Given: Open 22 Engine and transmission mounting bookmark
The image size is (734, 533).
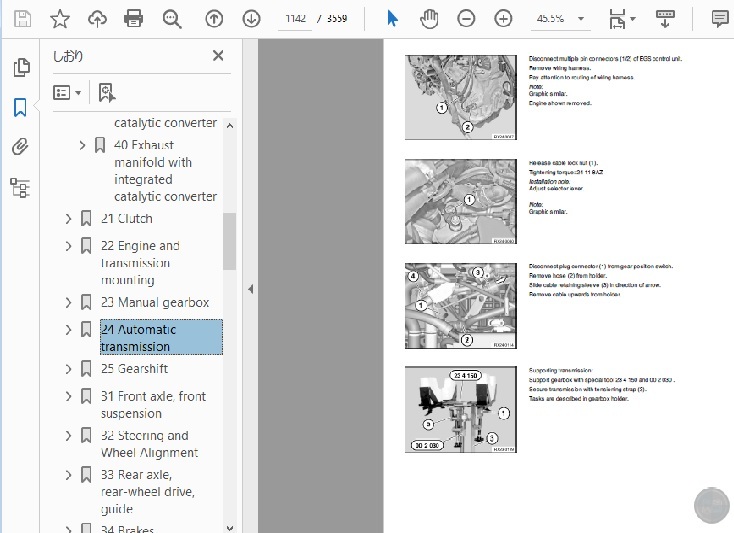Looking at the screenshot, I should click(140, 263).
